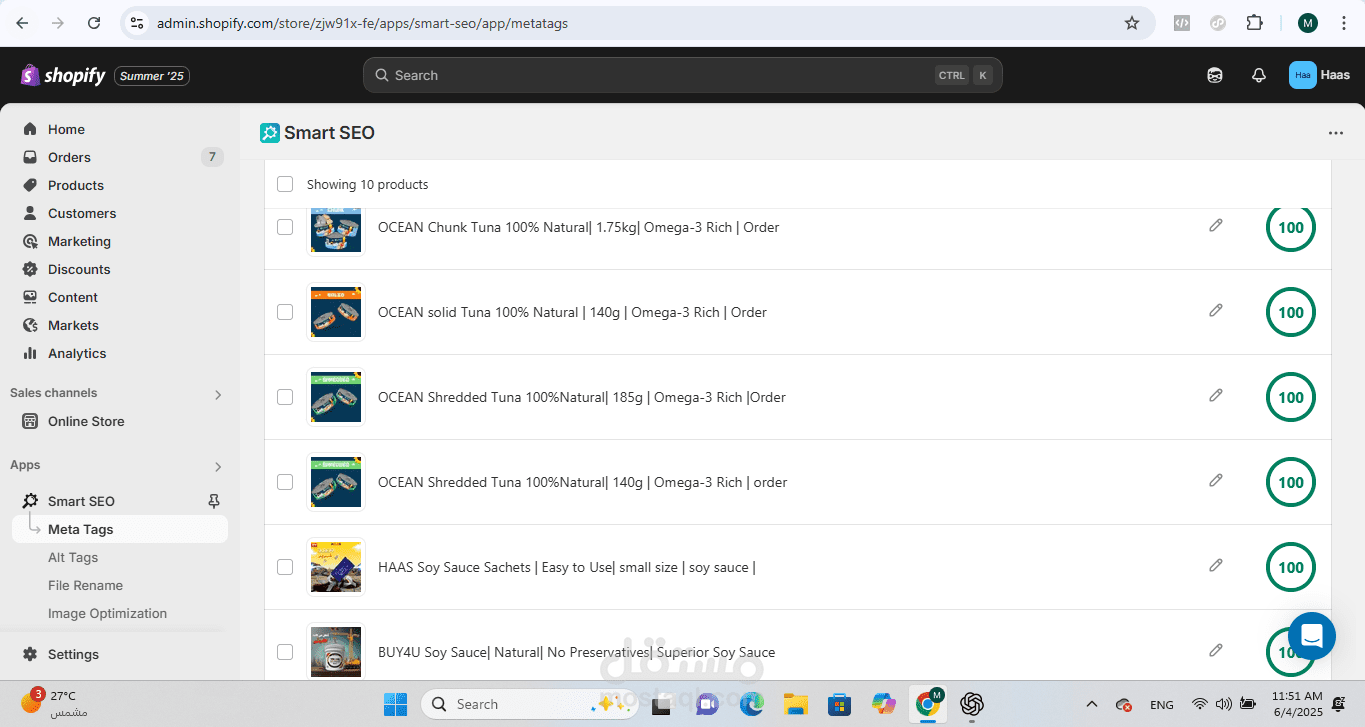Click the Discounts badge icon
This screenshot has width=1365, height=727.
pyautogui.click(x=30, y=269)
